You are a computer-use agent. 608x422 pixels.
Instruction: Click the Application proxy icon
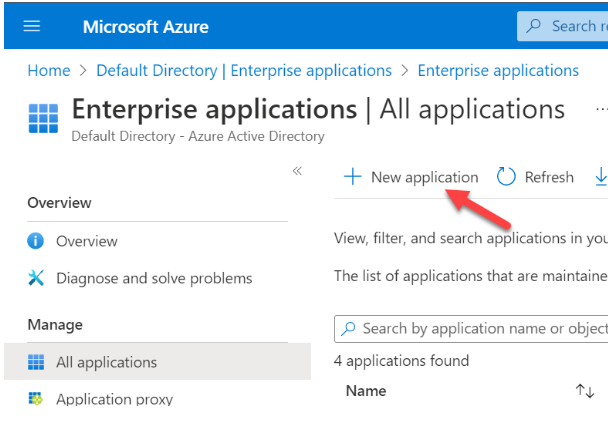(x=36, y=398)
